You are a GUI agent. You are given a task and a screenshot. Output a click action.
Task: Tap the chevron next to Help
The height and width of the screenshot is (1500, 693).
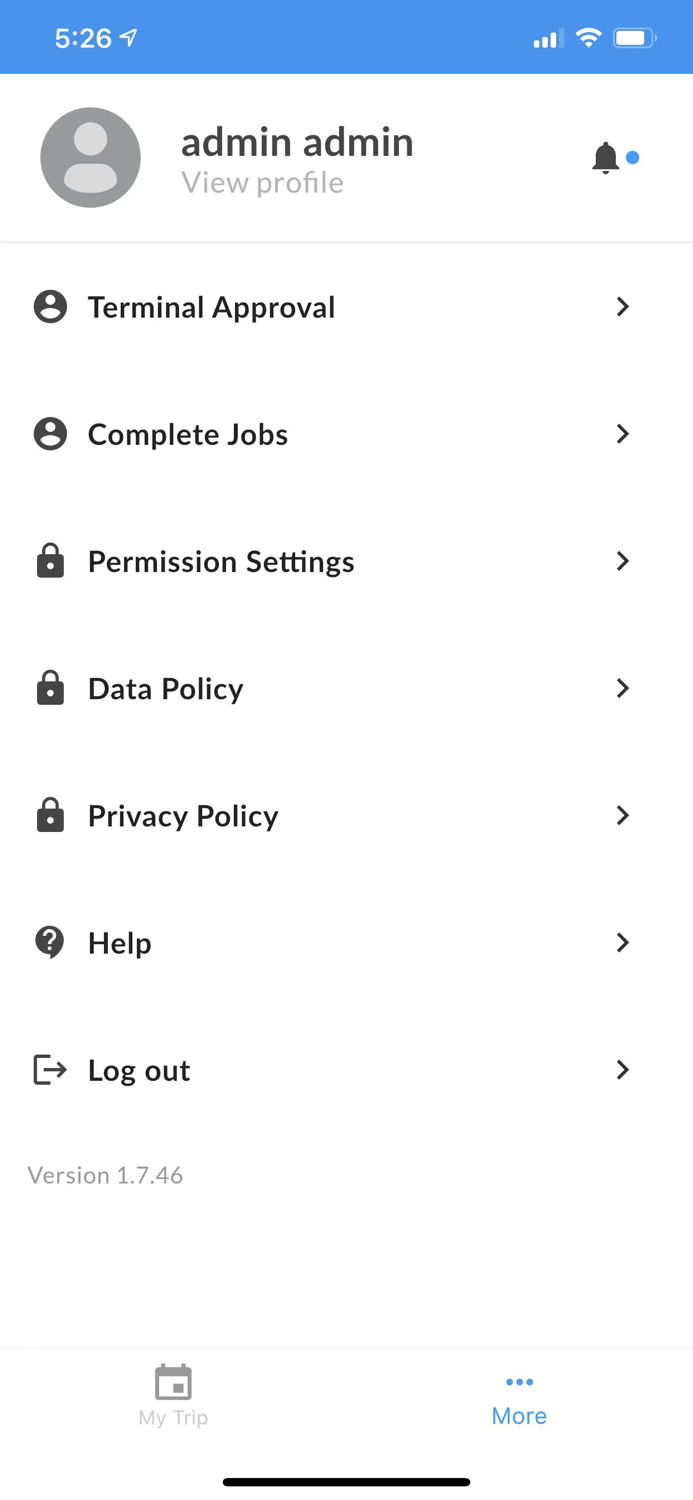[622, 942]
